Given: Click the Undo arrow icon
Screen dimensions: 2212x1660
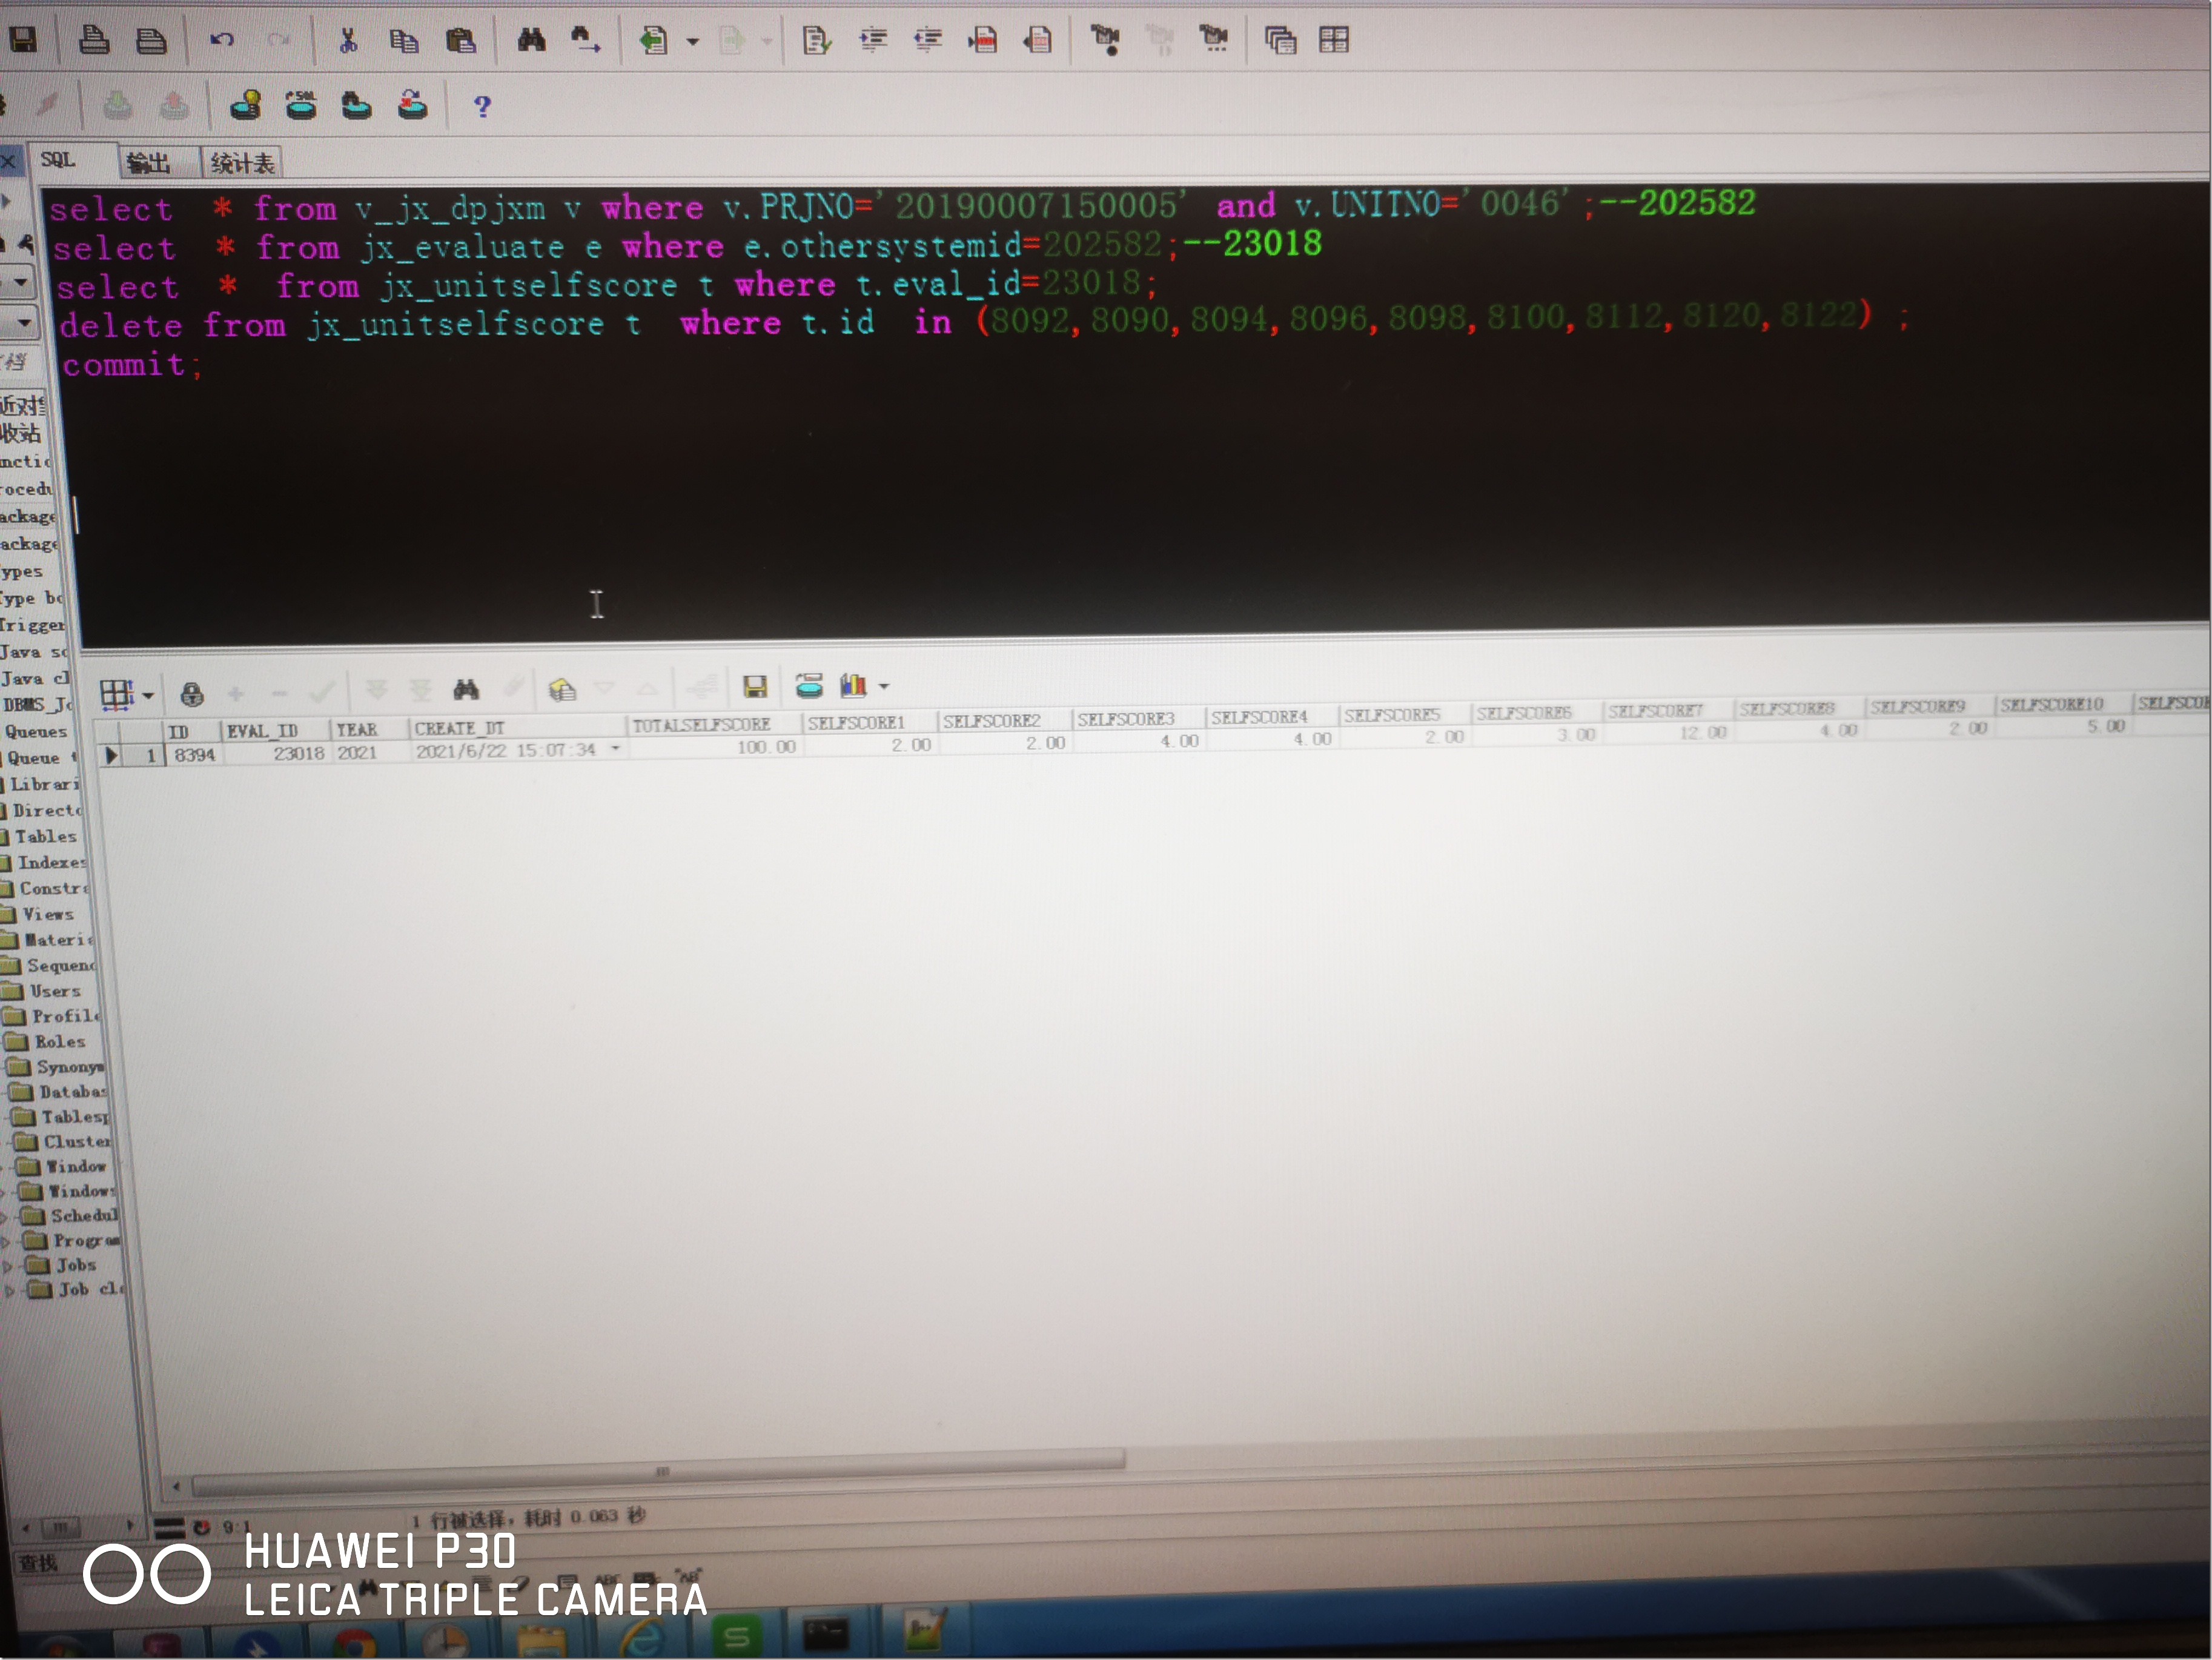Looking at the screenshot, I should (x=222, y=40).
